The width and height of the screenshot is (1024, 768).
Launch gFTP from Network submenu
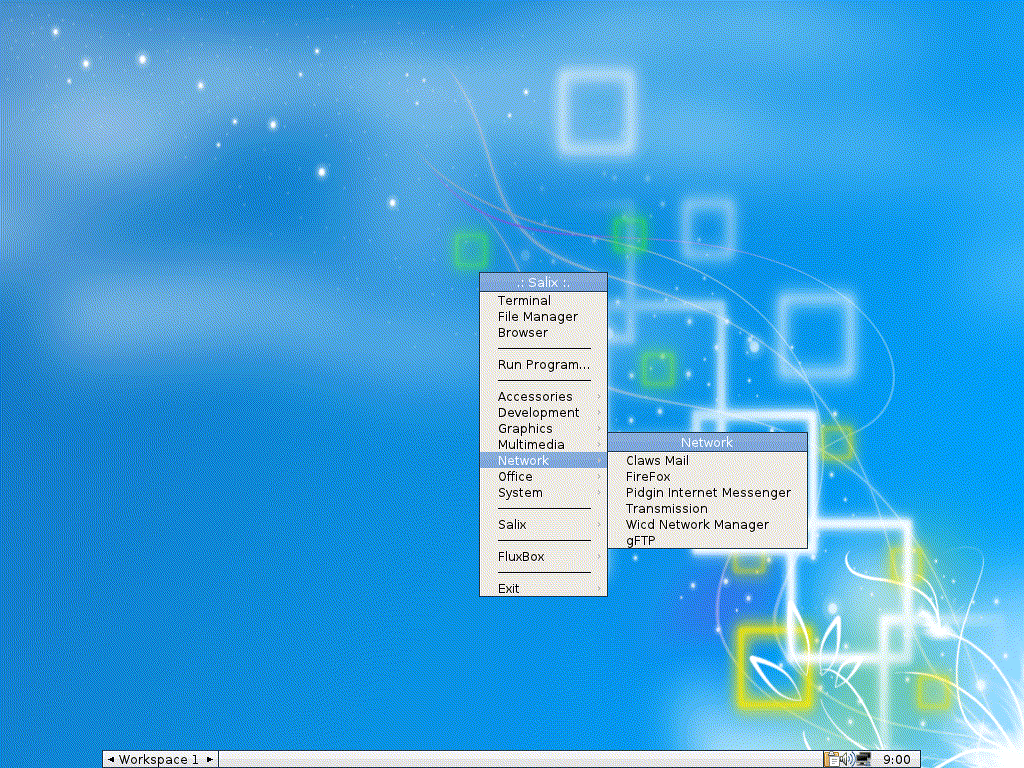(x=708, y=541)
